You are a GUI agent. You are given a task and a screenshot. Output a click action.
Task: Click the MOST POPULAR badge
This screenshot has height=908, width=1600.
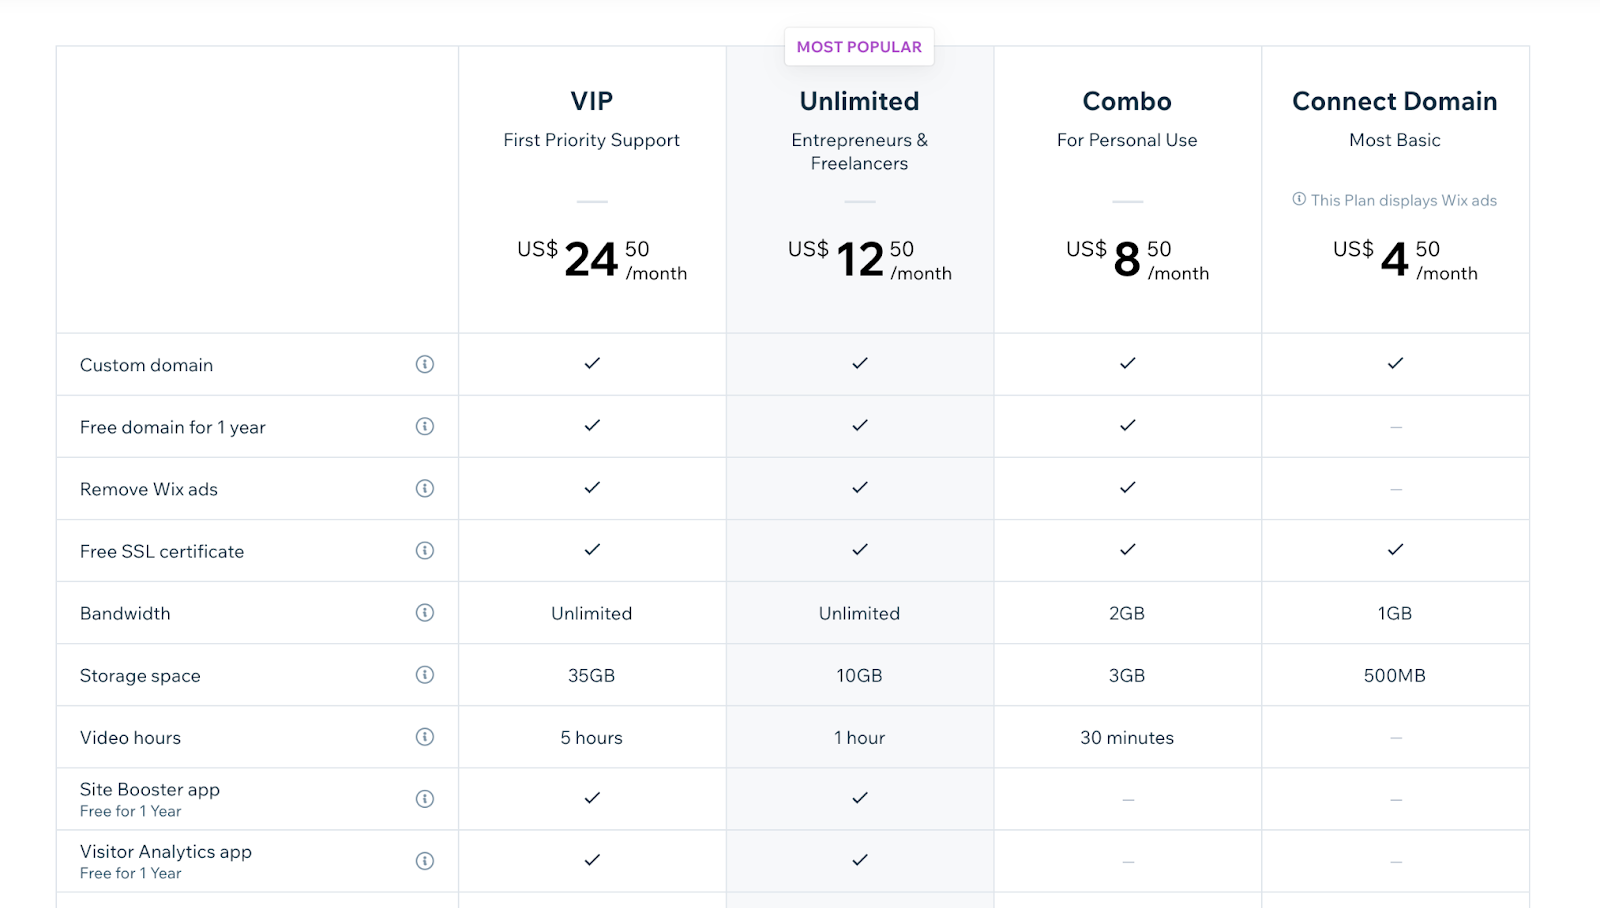coord(859,47)
